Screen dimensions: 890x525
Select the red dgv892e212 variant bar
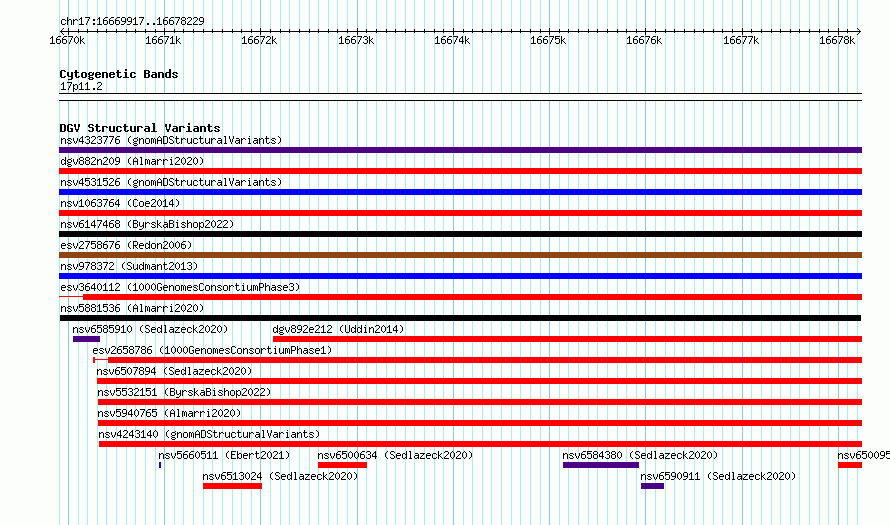(568, 339)
